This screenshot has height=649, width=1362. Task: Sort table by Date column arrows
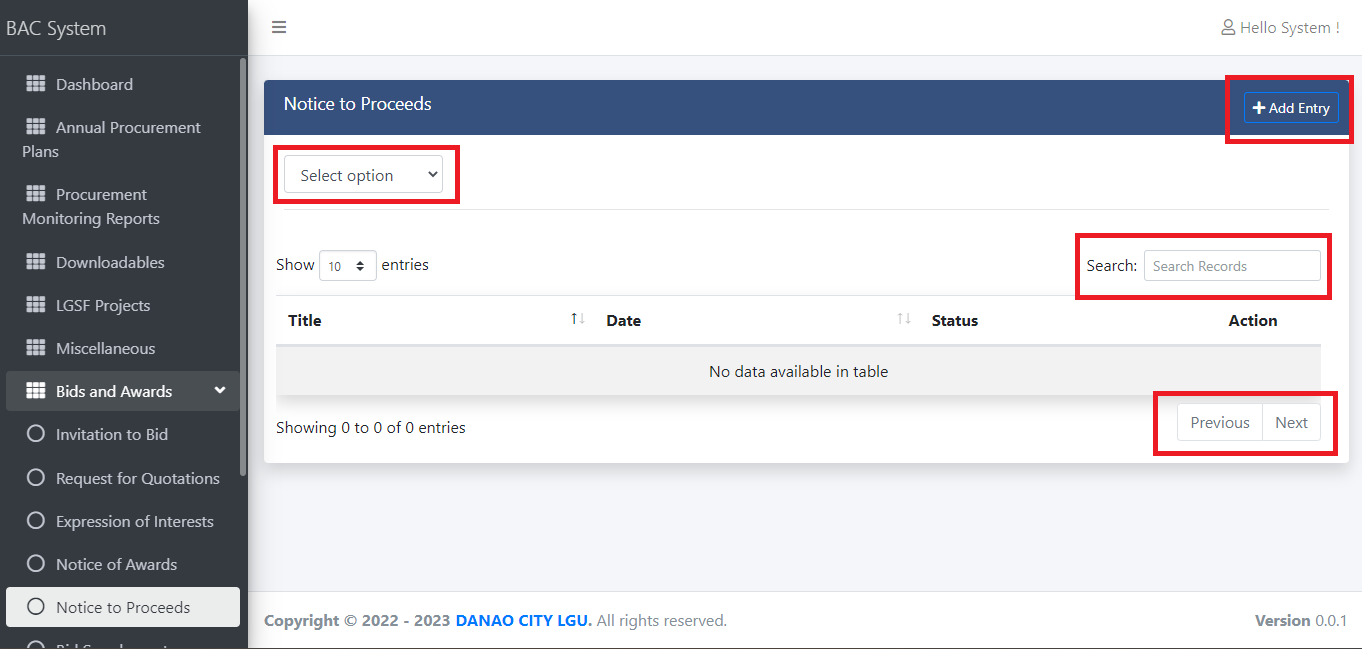pos(903,319)
